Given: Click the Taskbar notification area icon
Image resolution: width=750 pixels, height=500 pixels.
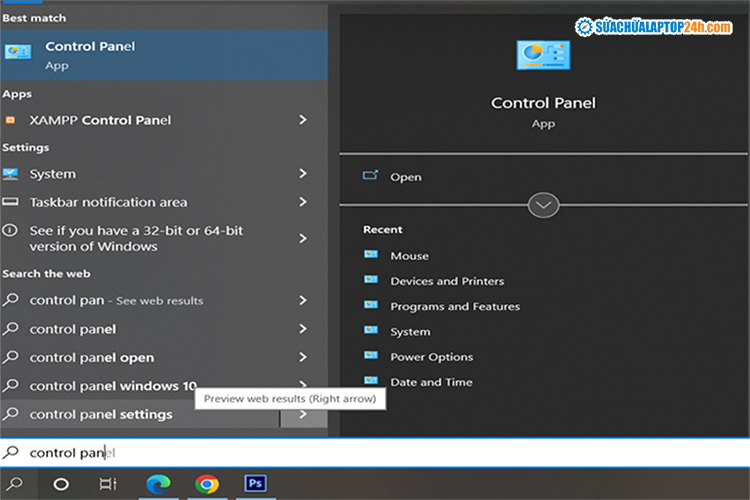Looking at the screenshot, I should [10, 202].
